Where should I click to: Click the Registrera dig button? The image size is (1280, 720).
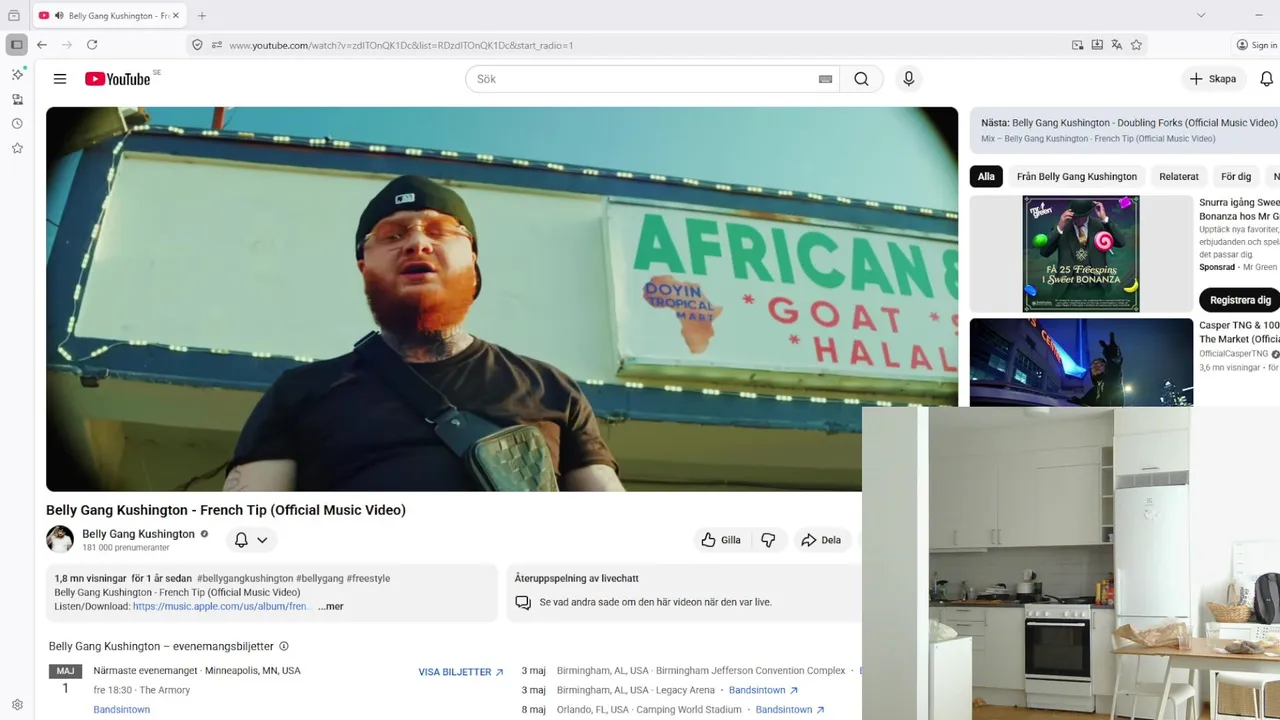(x=1240, y=300)
